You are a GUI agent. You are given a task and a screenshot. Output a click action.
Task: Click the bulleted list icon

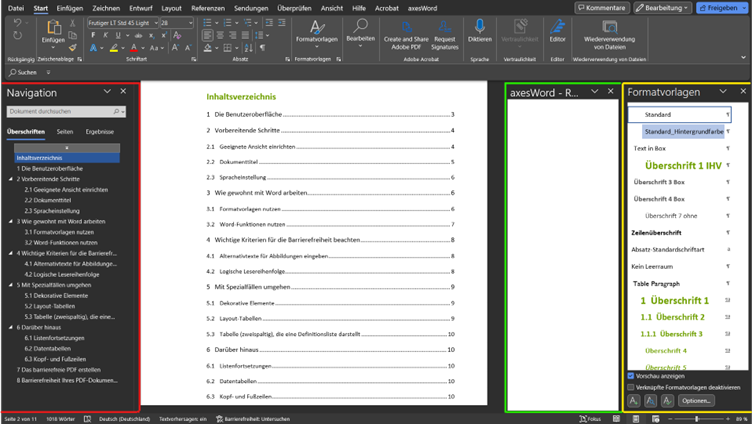point(207,23)
